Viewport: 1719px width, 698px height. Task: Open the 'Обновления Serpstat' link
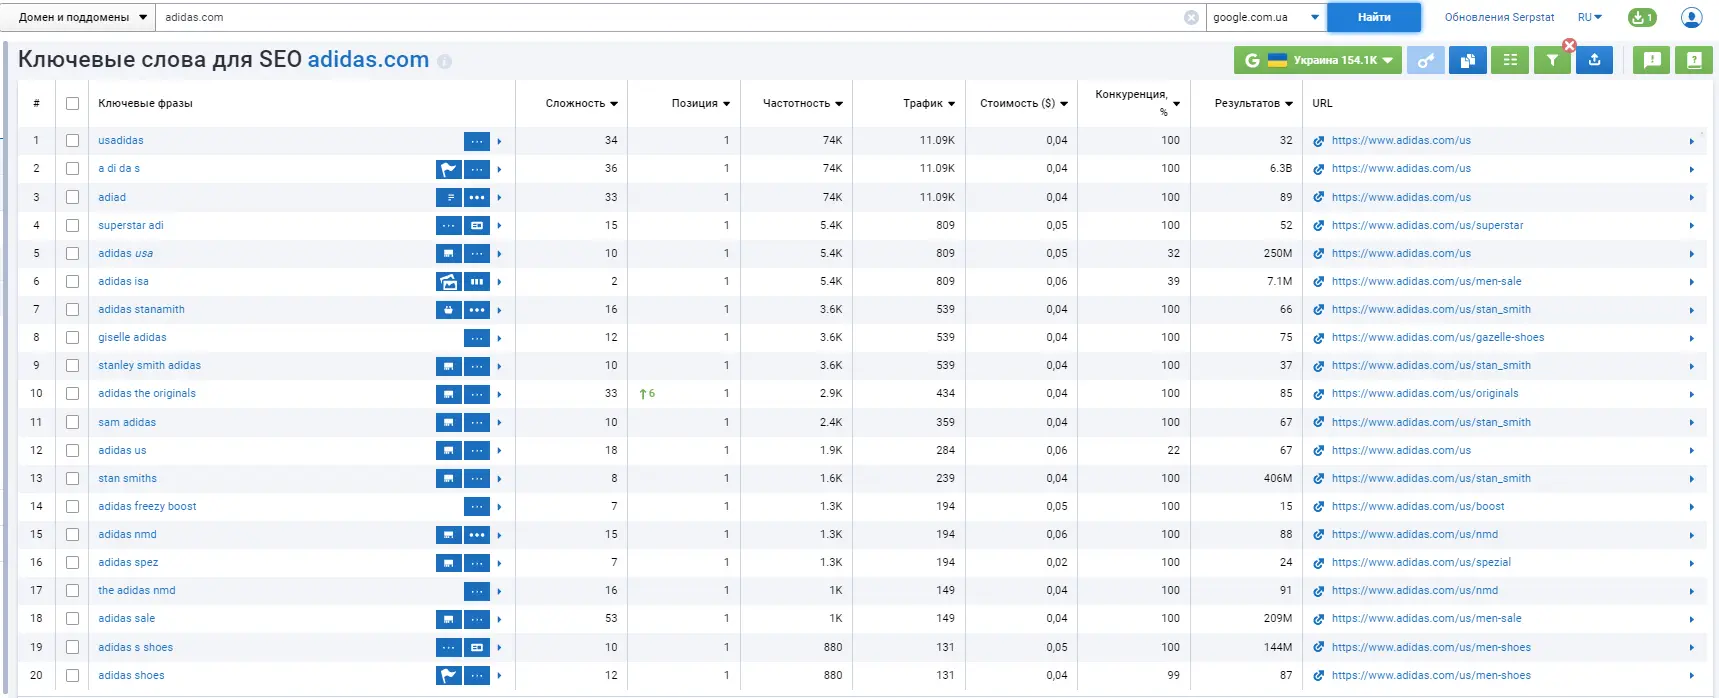click(1499, 17)
